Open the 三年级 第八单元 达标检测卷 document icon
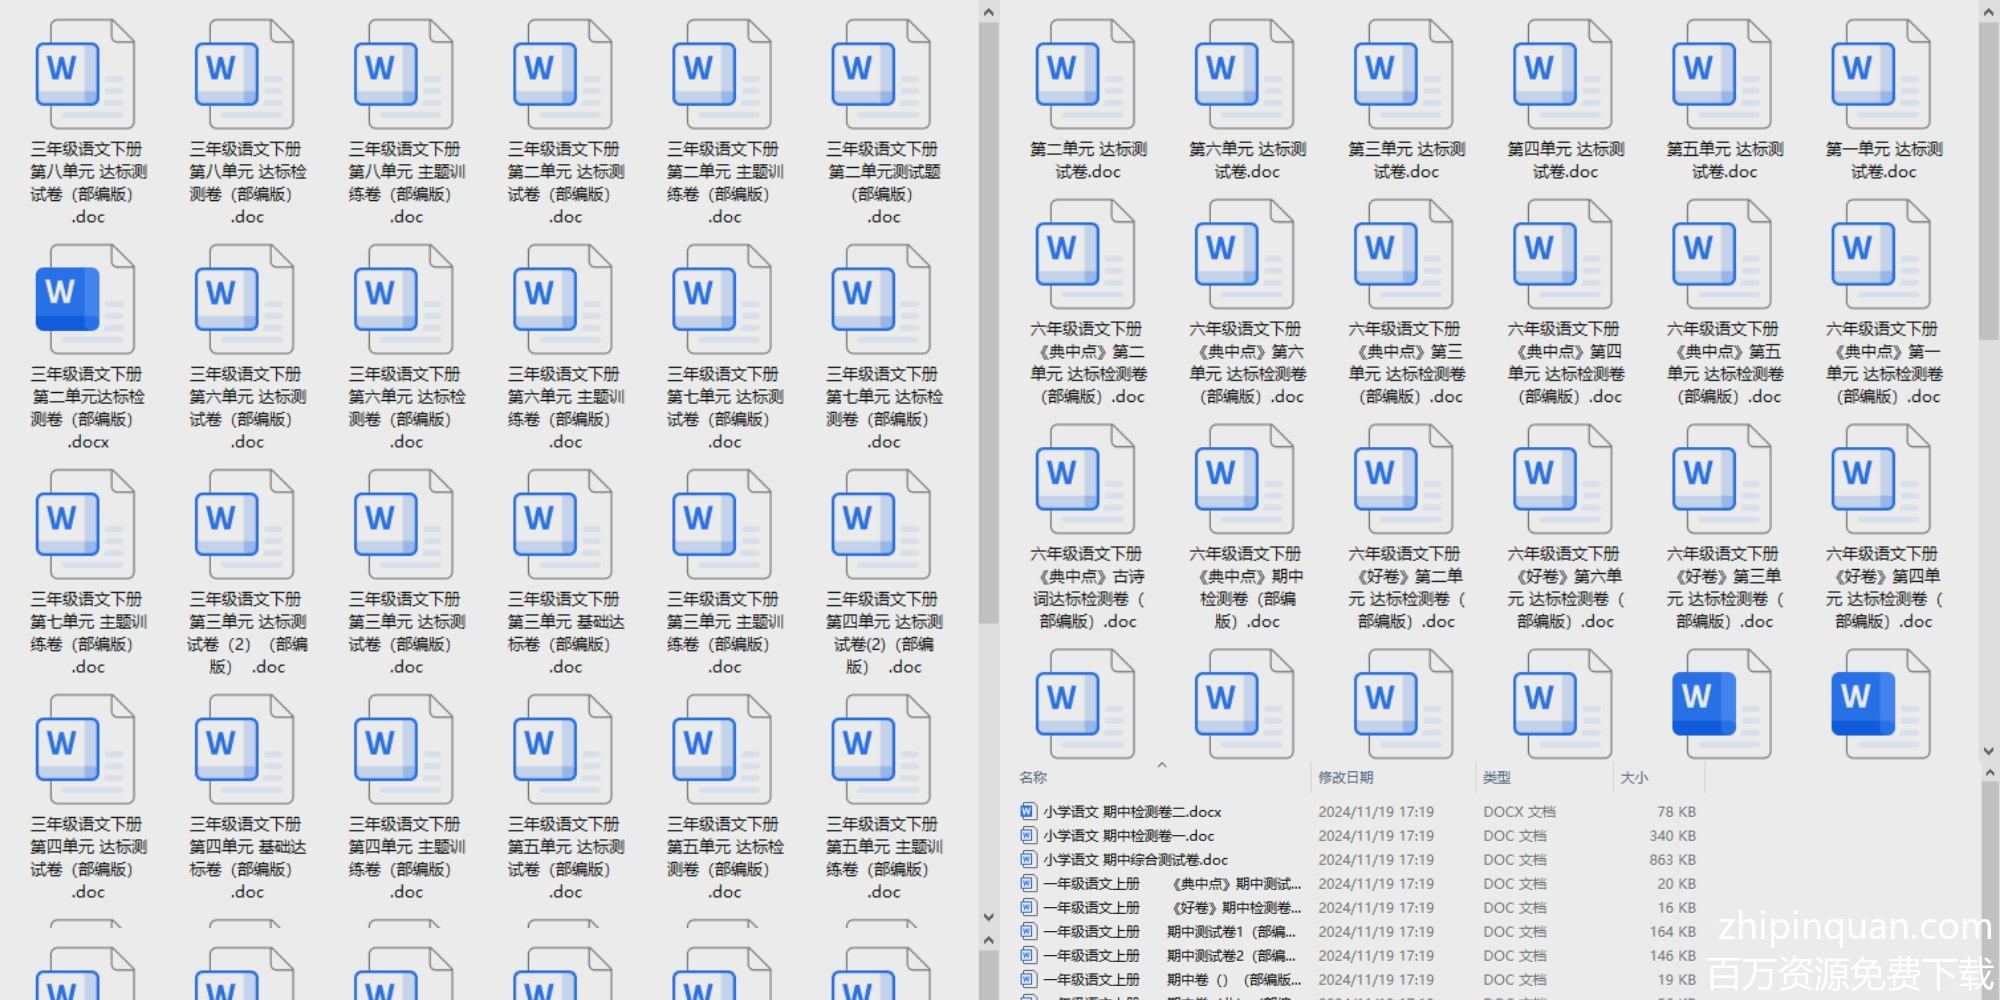The height and width of the screenshot is (1000, 2000). click(245, 74)
